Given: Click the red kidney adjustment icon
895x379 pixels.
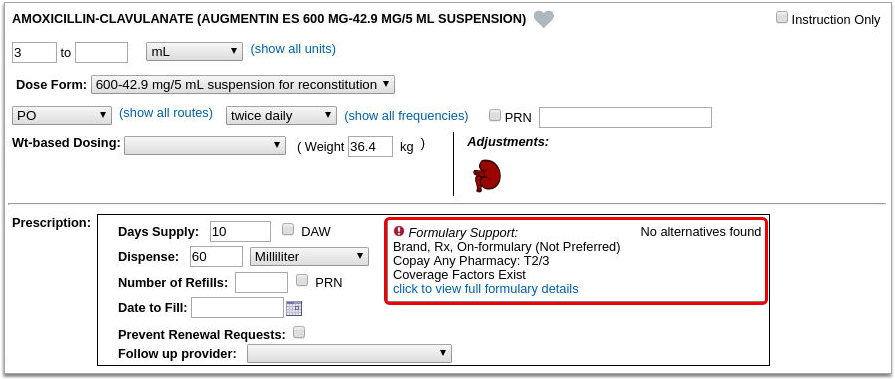Looking at the screenshot, I should pyautogui.click(x=487, y=175).
